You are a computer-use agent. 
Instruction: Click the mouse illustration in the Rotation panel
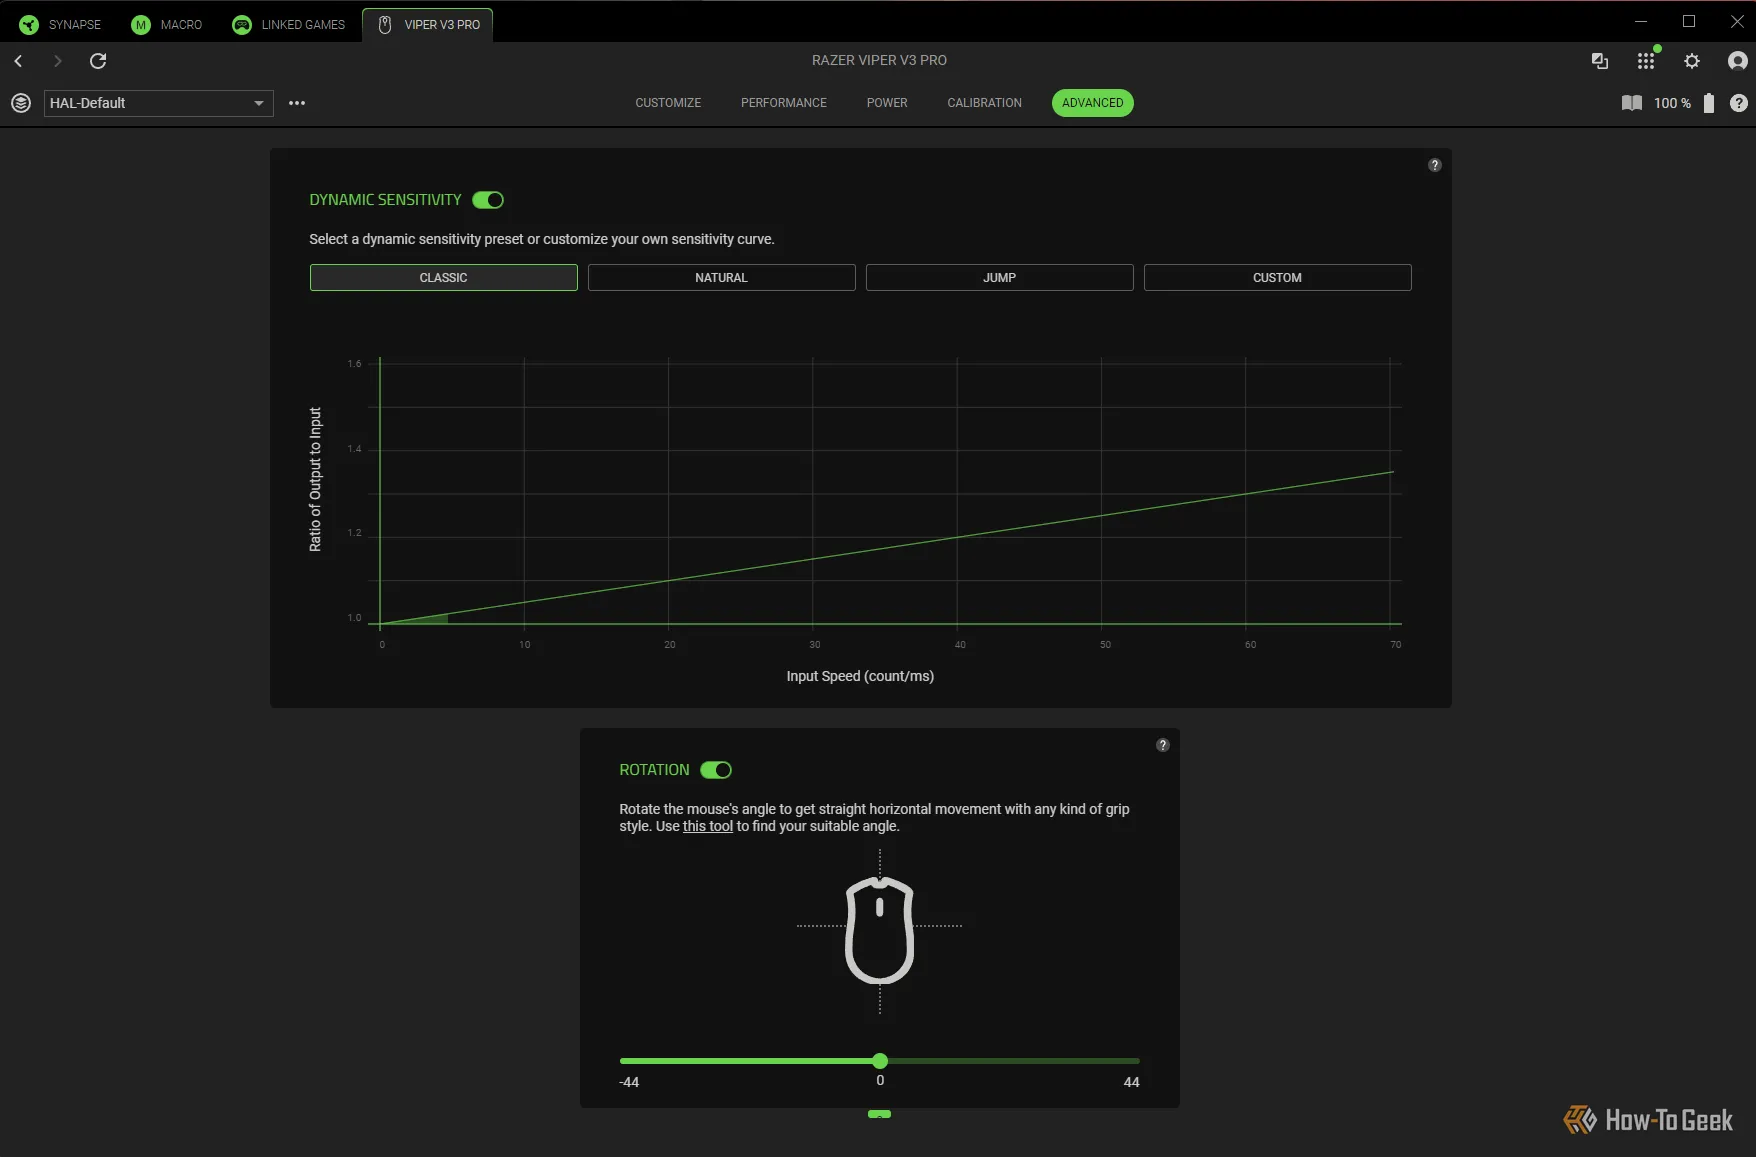tap(880, 931)
